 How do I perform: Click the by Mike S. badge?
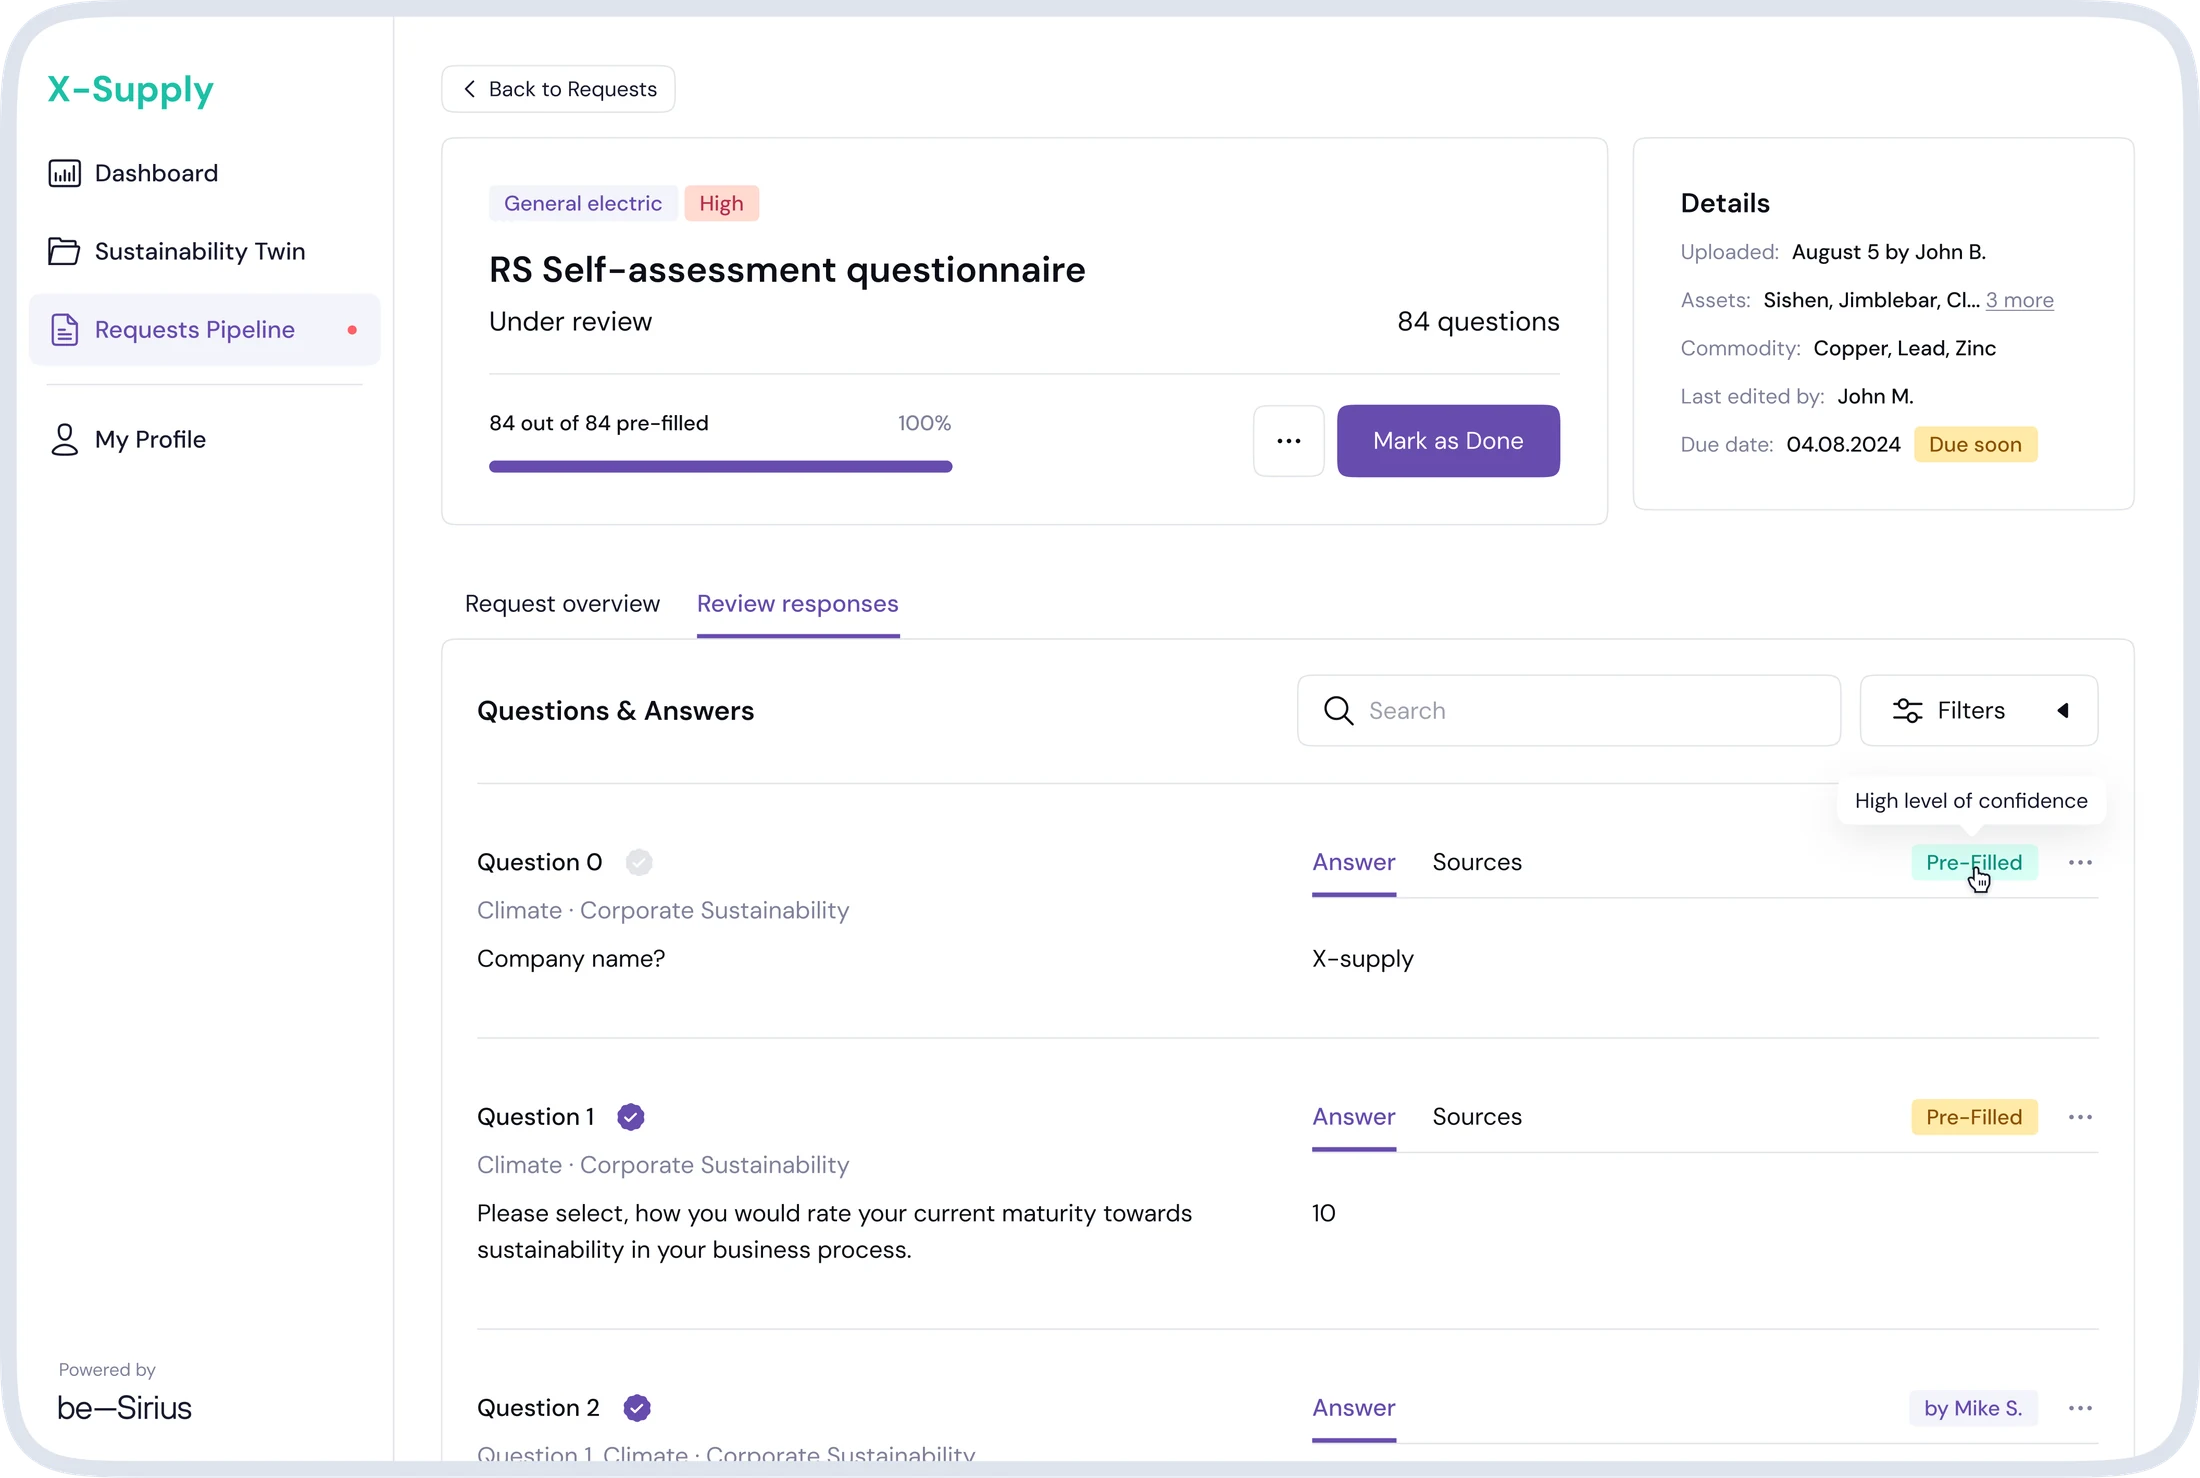1973,1408
